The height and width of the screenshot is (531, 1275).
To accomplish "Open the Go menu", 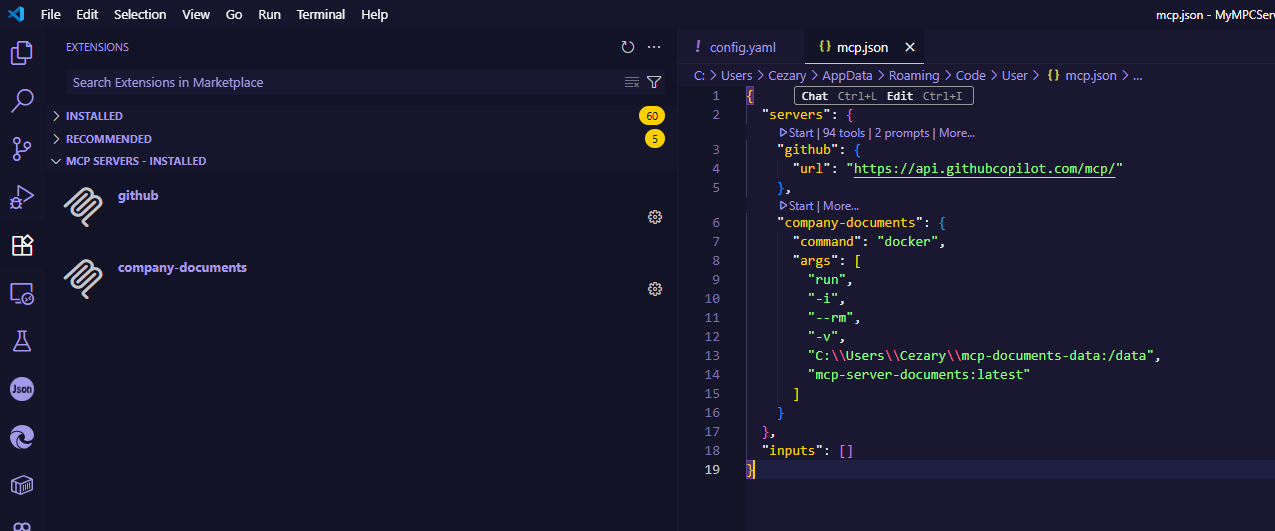I will 234,15.
